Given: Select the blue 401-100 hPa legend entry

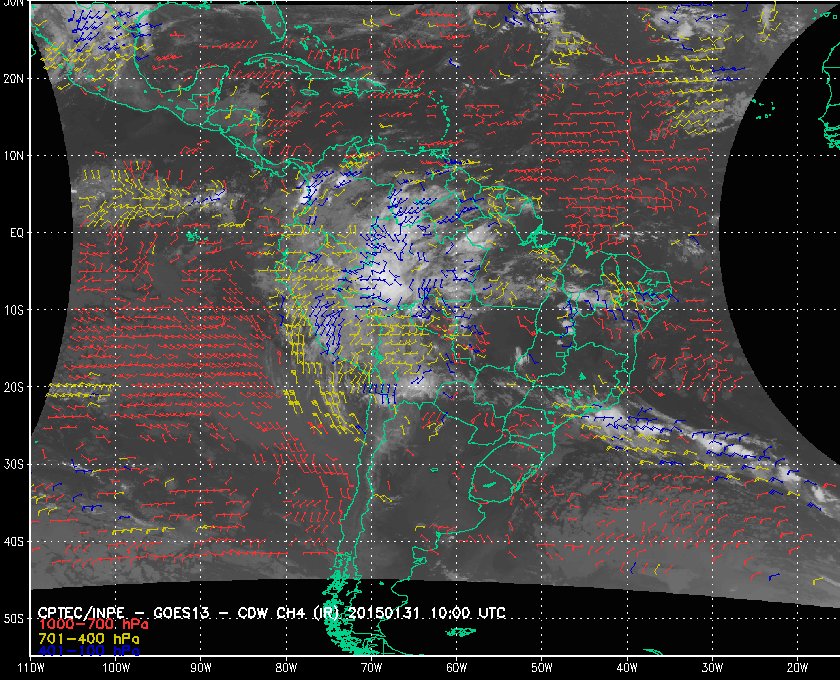Looking at the screenshot, I should click(x=89, y=651).
